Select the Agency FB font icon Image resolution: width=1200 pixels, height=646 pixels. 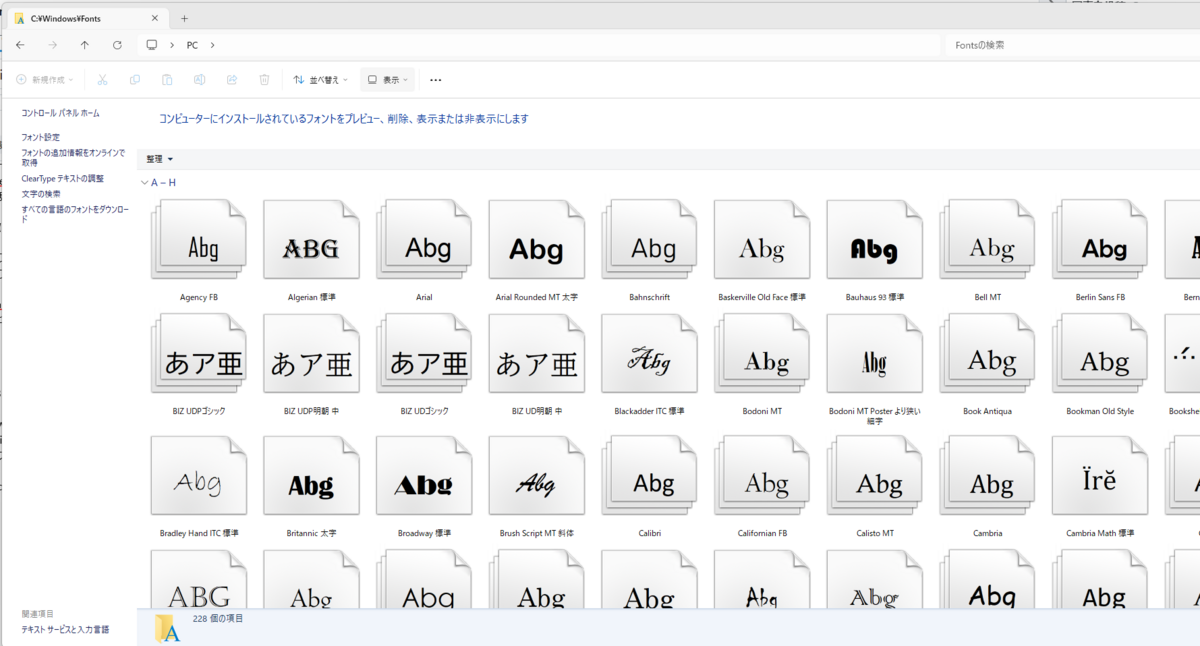coord(199,241)
